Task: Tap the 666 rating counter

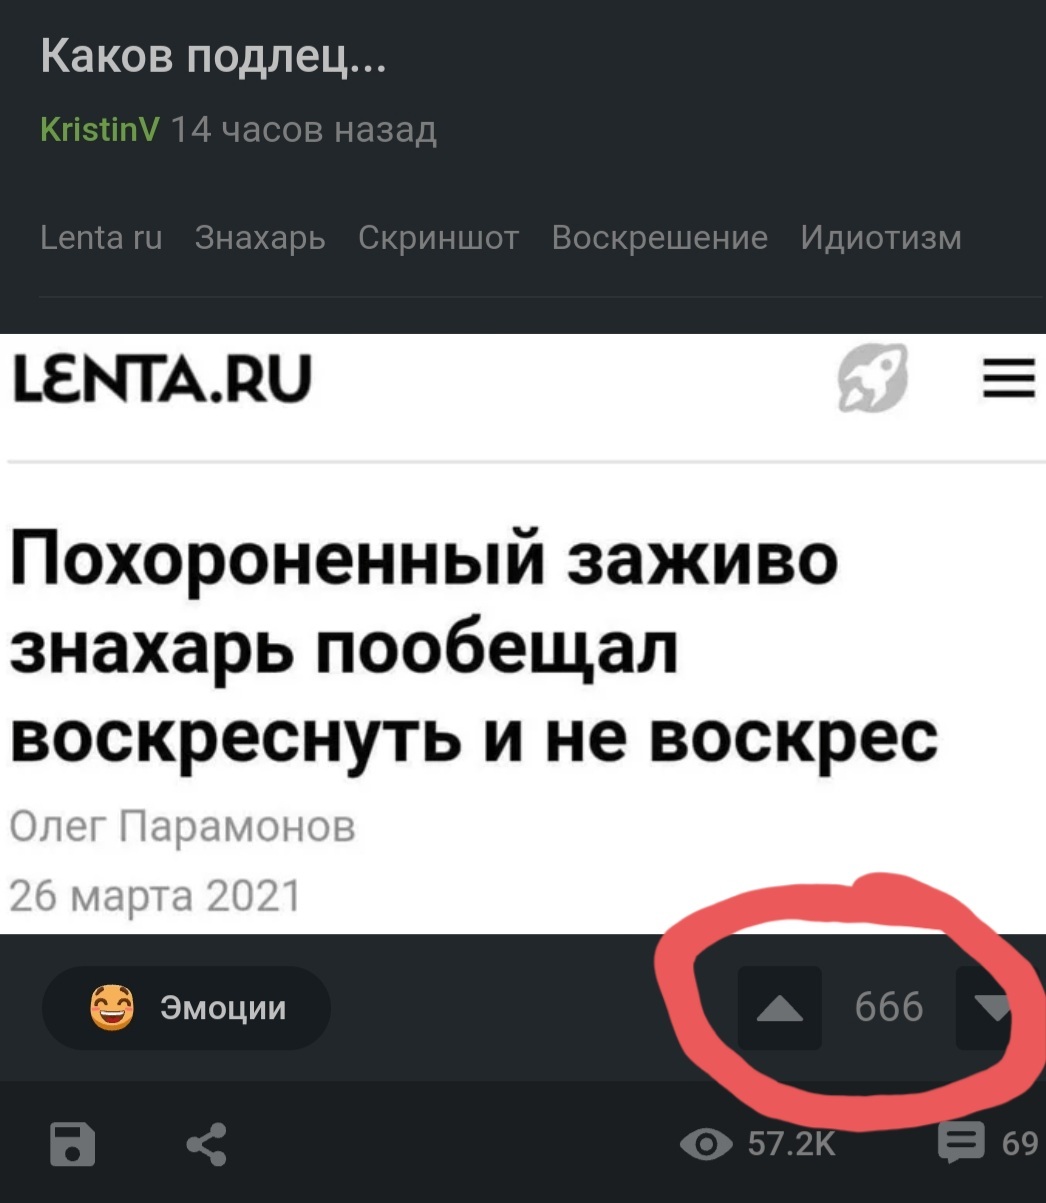Action: (889, 1007)
